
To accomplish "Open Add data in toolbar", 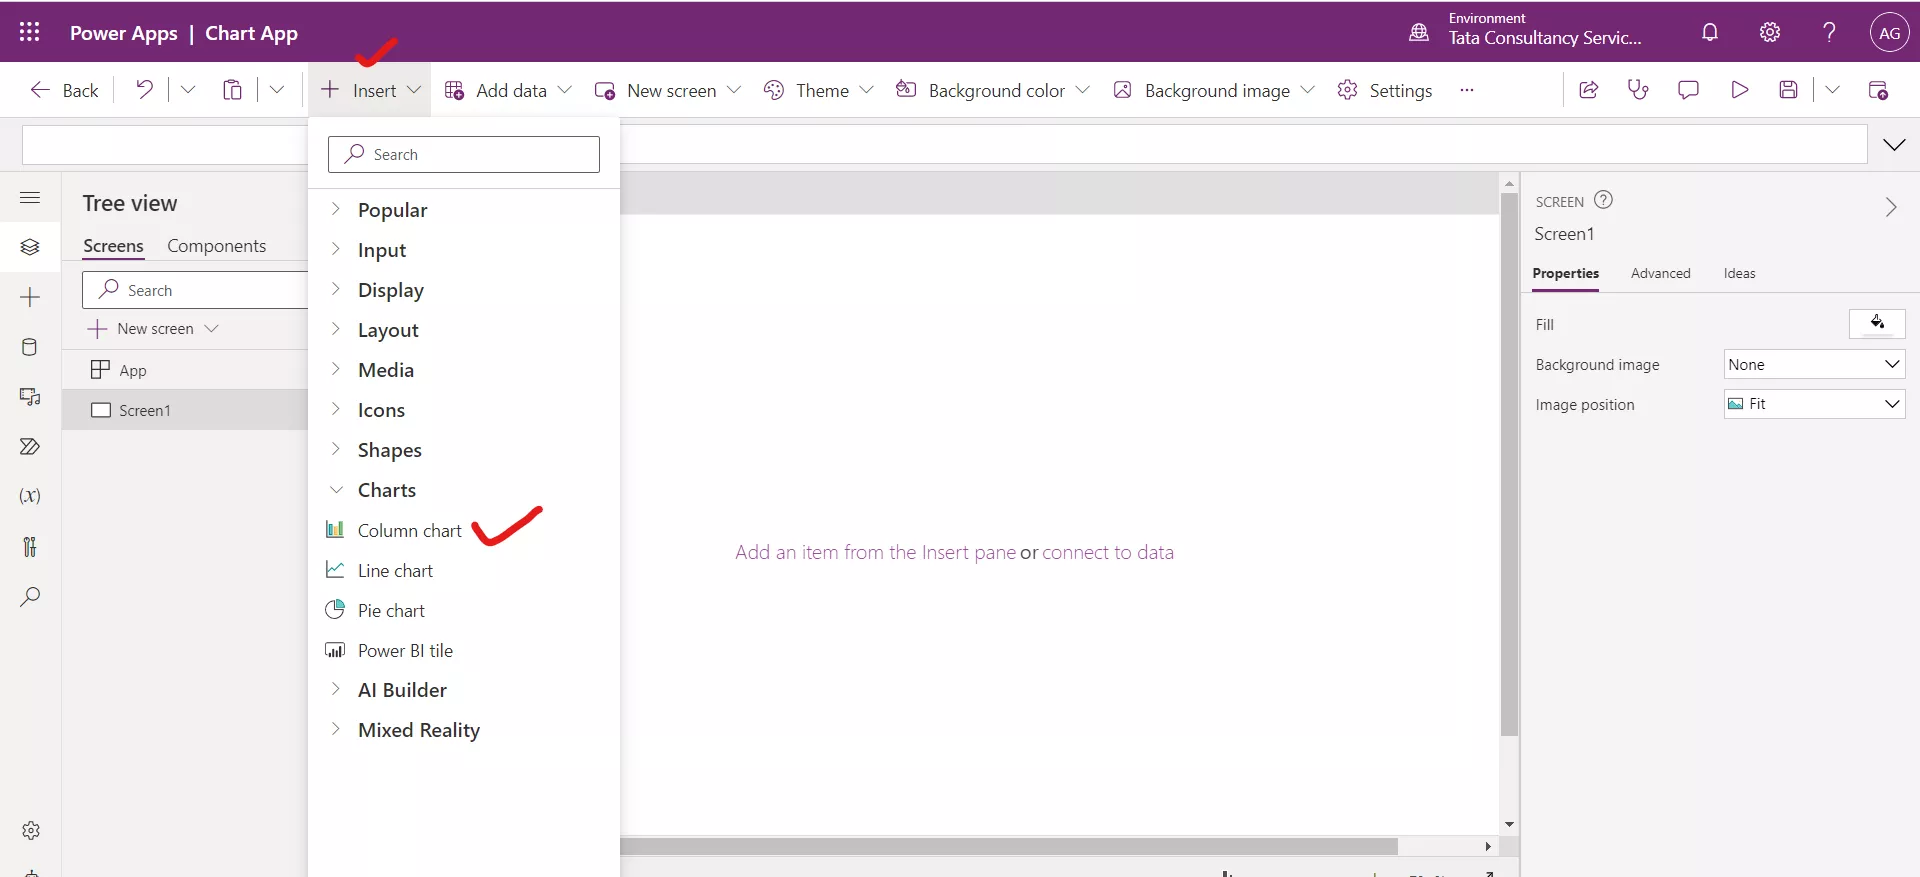I will click(x=508, y=90).
